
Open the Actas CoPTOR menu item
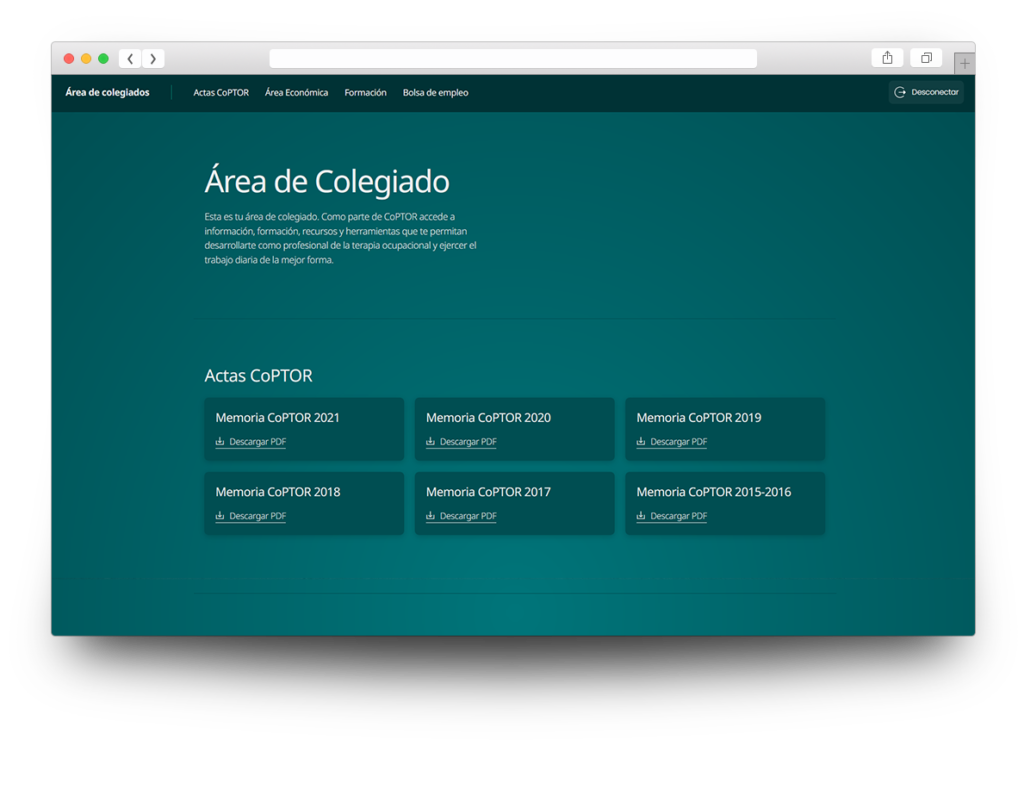(221, 93)
